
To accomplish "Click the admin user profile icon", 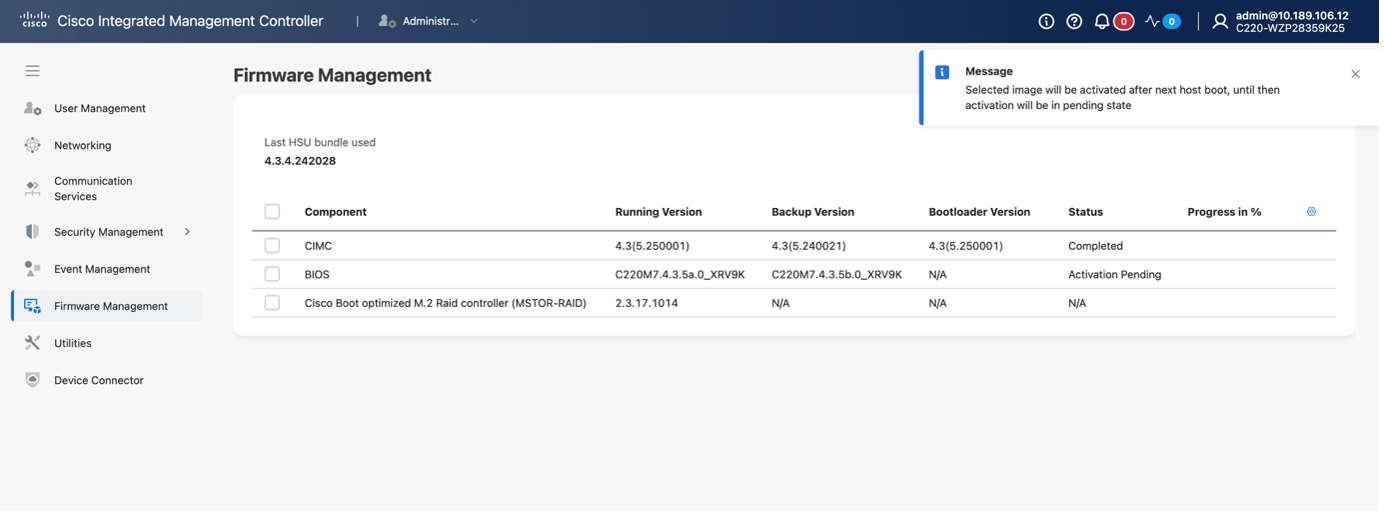I will tap(1219, 21).
